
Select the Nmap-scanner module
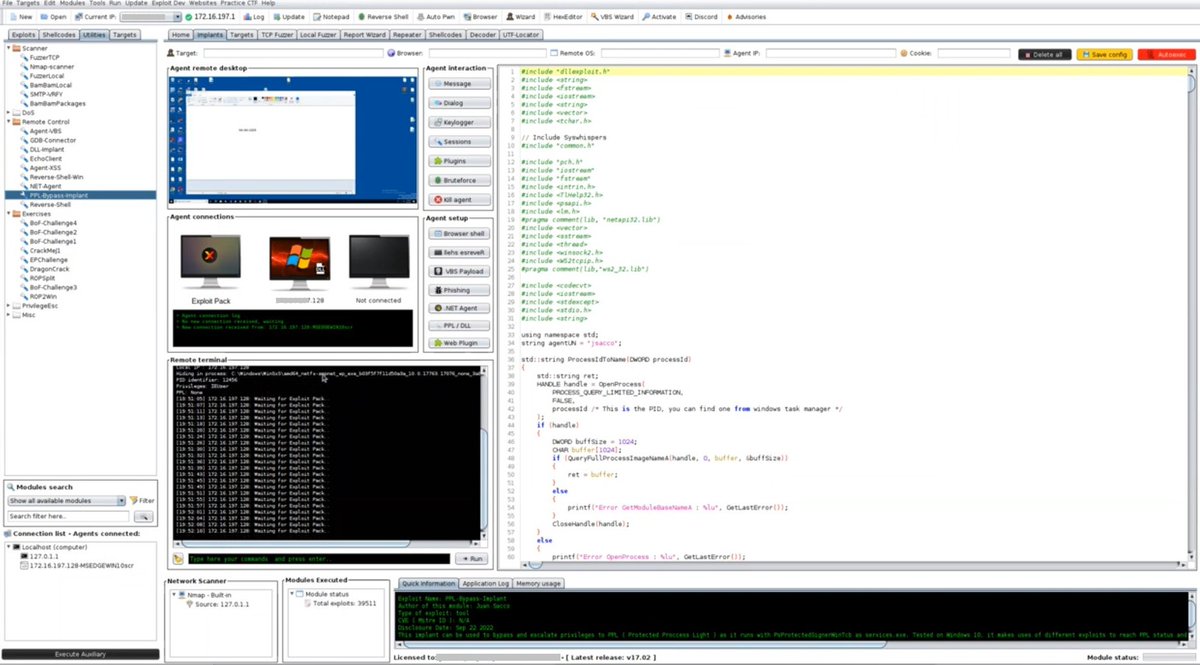click(x=46, y=66)
